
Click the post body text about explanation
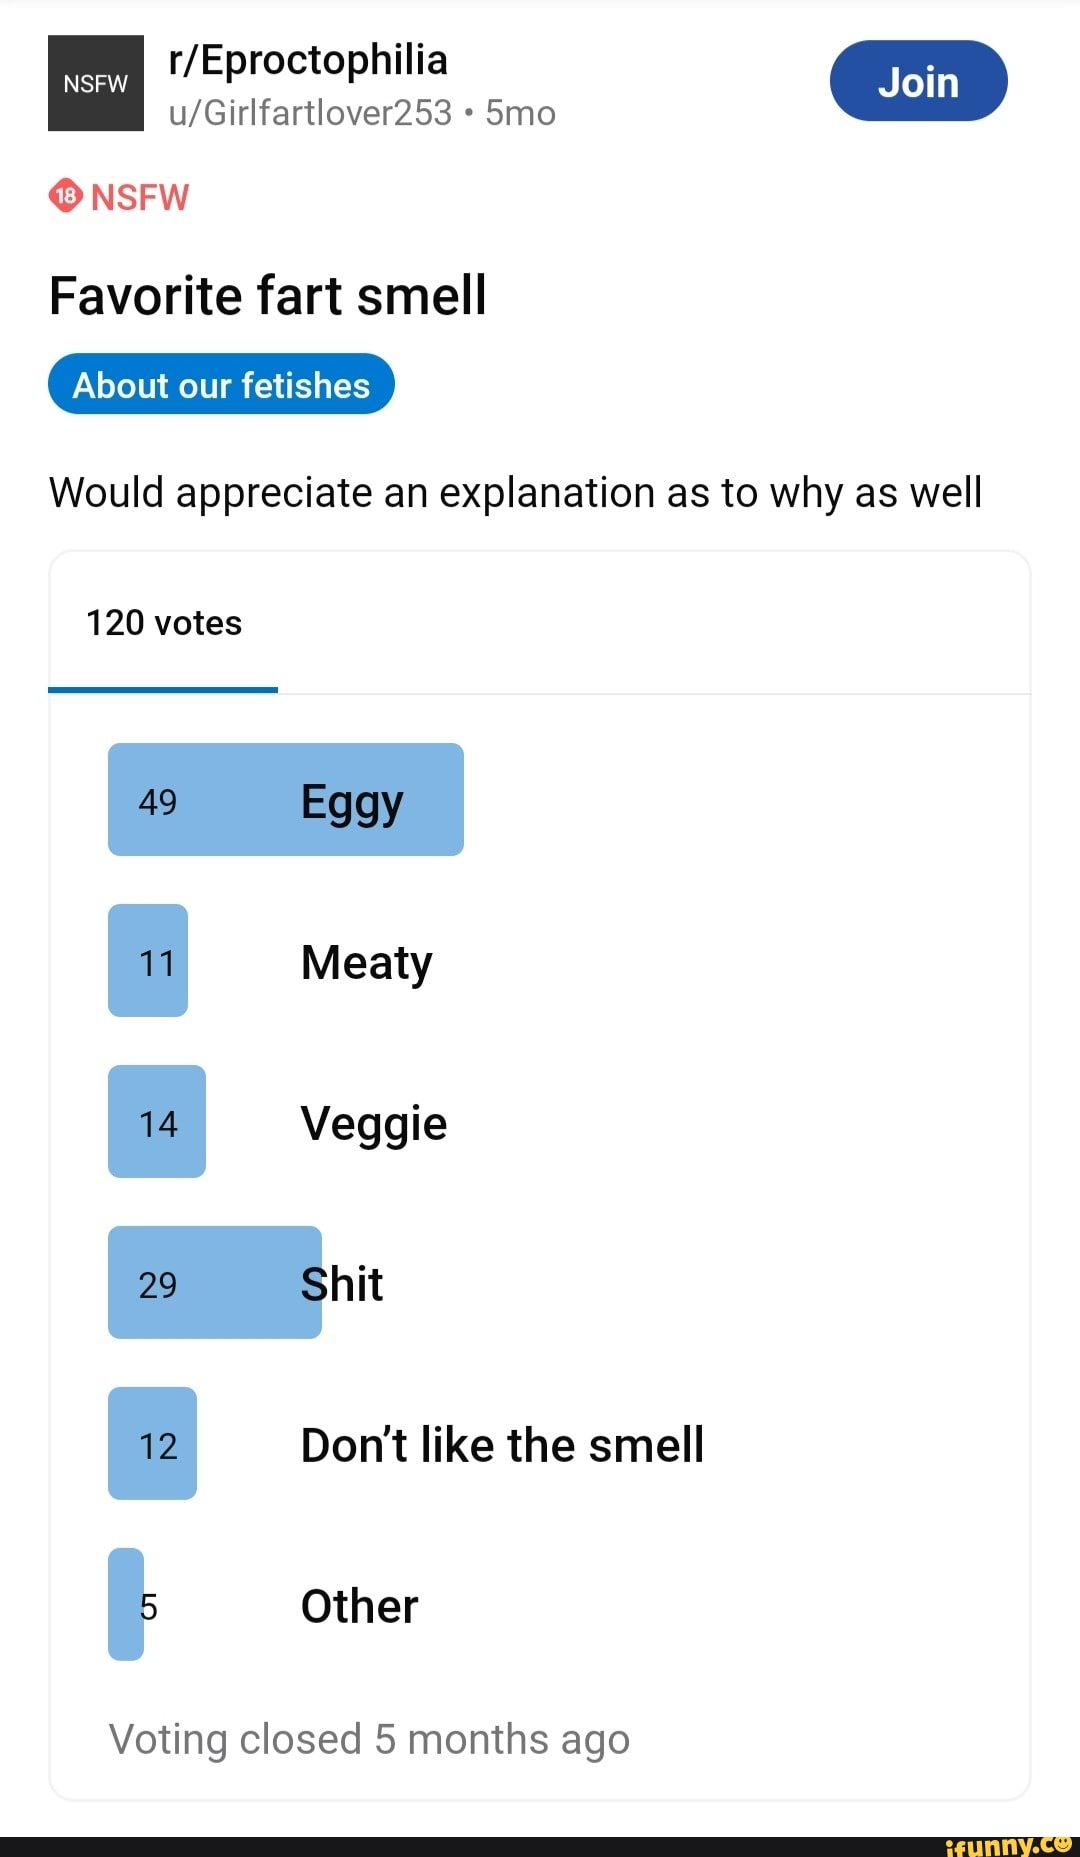[x=515, y=492]
